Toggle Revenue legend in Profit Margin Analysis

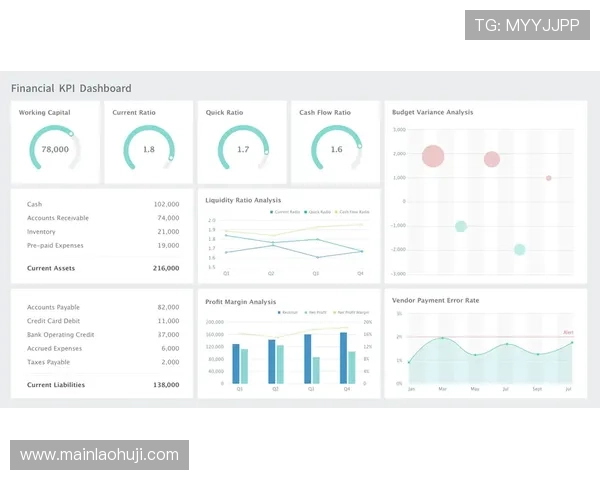tap(288, 313)
